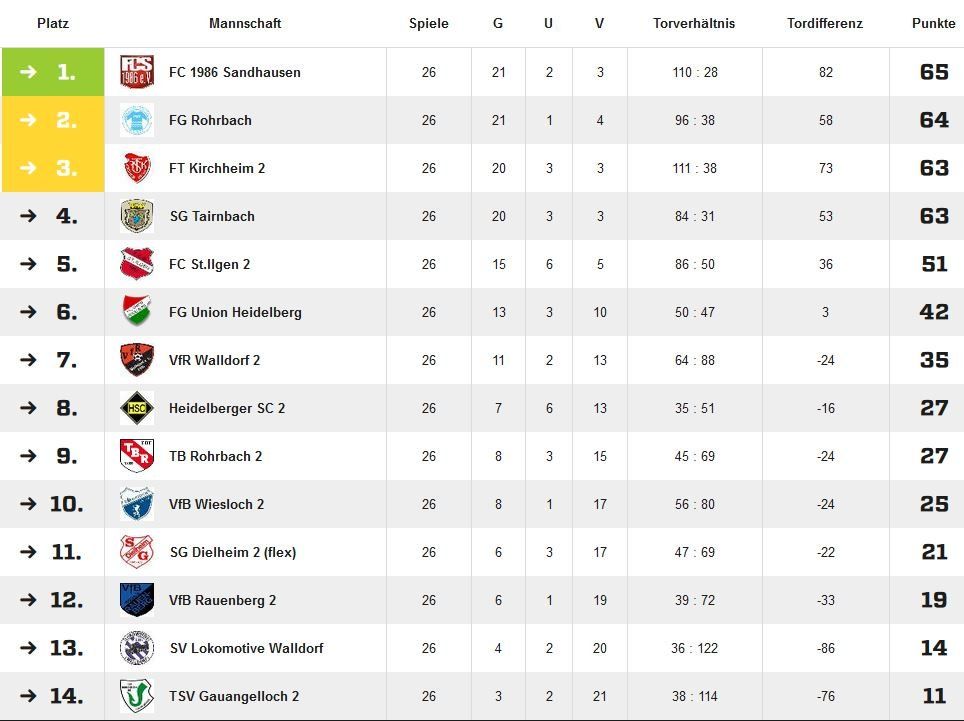
Task: Click the FC 1986 Sandhausen club logo
Action: pos(136,72)
